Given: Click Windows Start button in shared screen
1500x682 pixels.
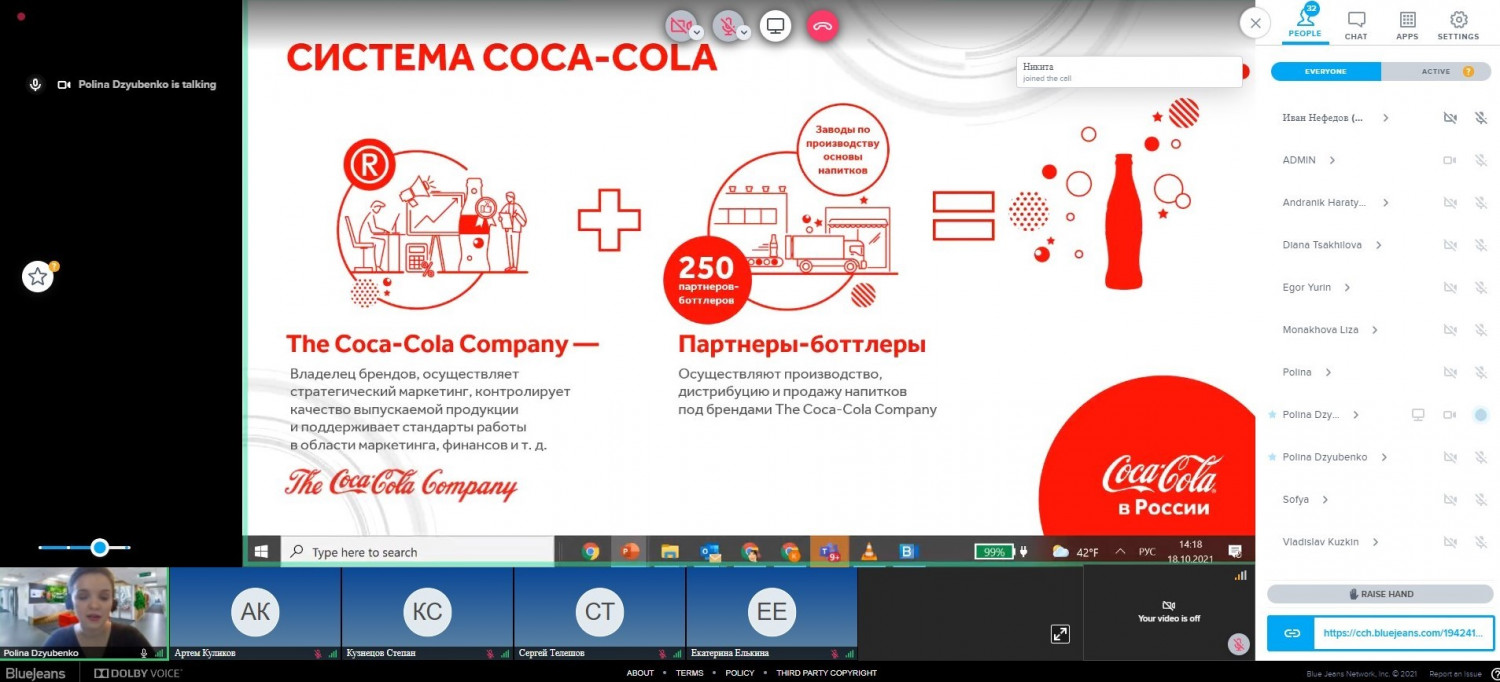Looking at the screenshot, I should pos(262,551).
